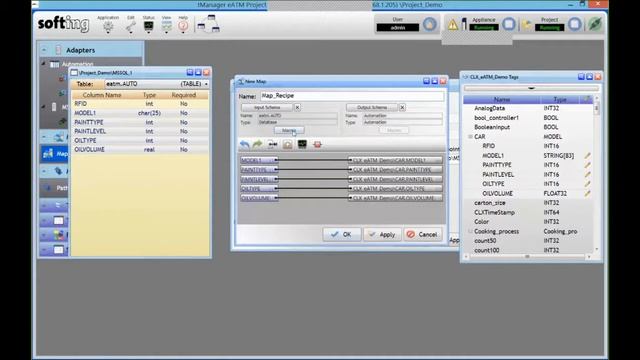The width and height of the screenshot is (640, 360).
Task: Open the View layout icon
Action: [x=167, y=27]
